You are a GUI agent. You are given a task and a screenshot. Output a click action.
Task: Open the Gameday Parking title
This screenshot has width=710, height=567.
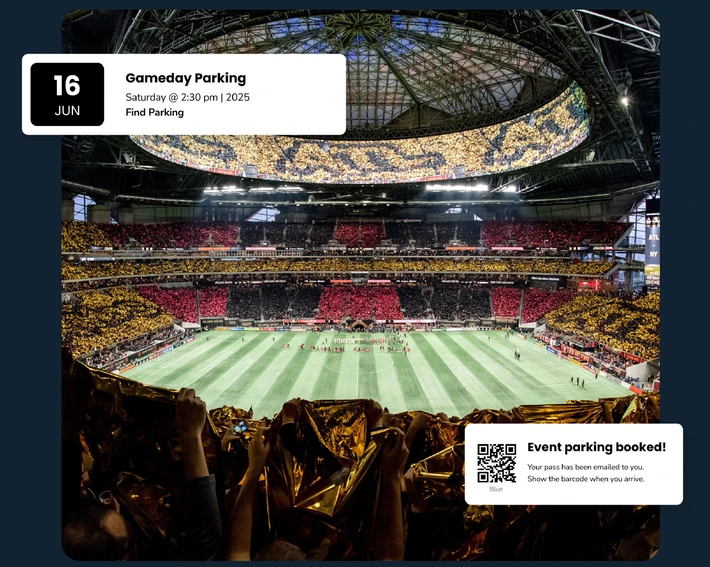pos(186,78)
